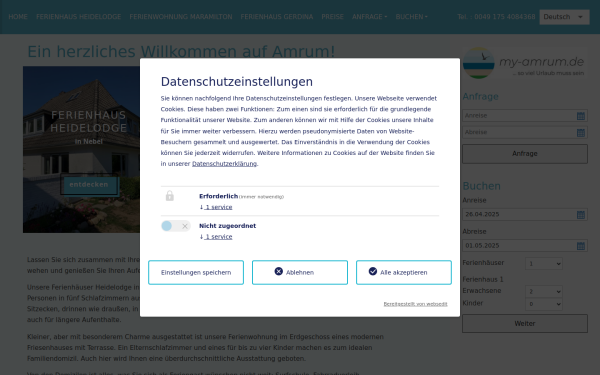Click Einstellungen speichern button
The image size is (600, 375).
tap(196, 272)
